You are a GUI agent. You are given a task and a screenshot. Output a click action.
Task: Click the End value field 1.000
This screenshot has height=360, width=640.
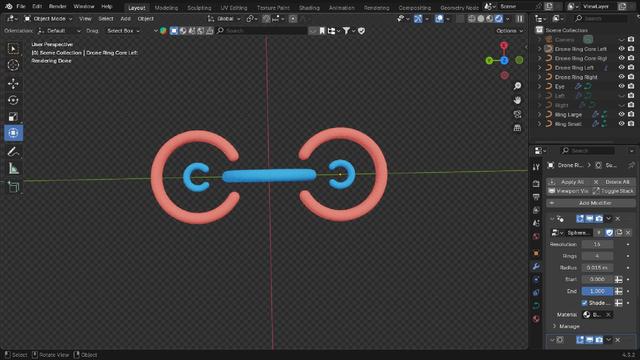point(597,291)
